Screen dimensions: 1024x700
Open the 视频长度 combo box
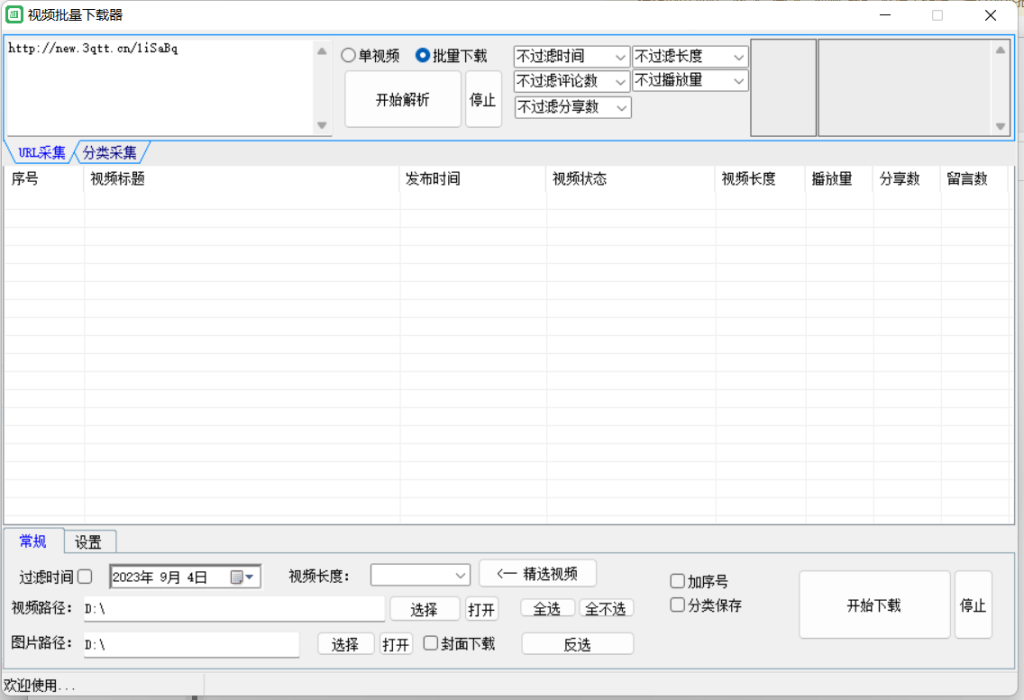[420, 575]
